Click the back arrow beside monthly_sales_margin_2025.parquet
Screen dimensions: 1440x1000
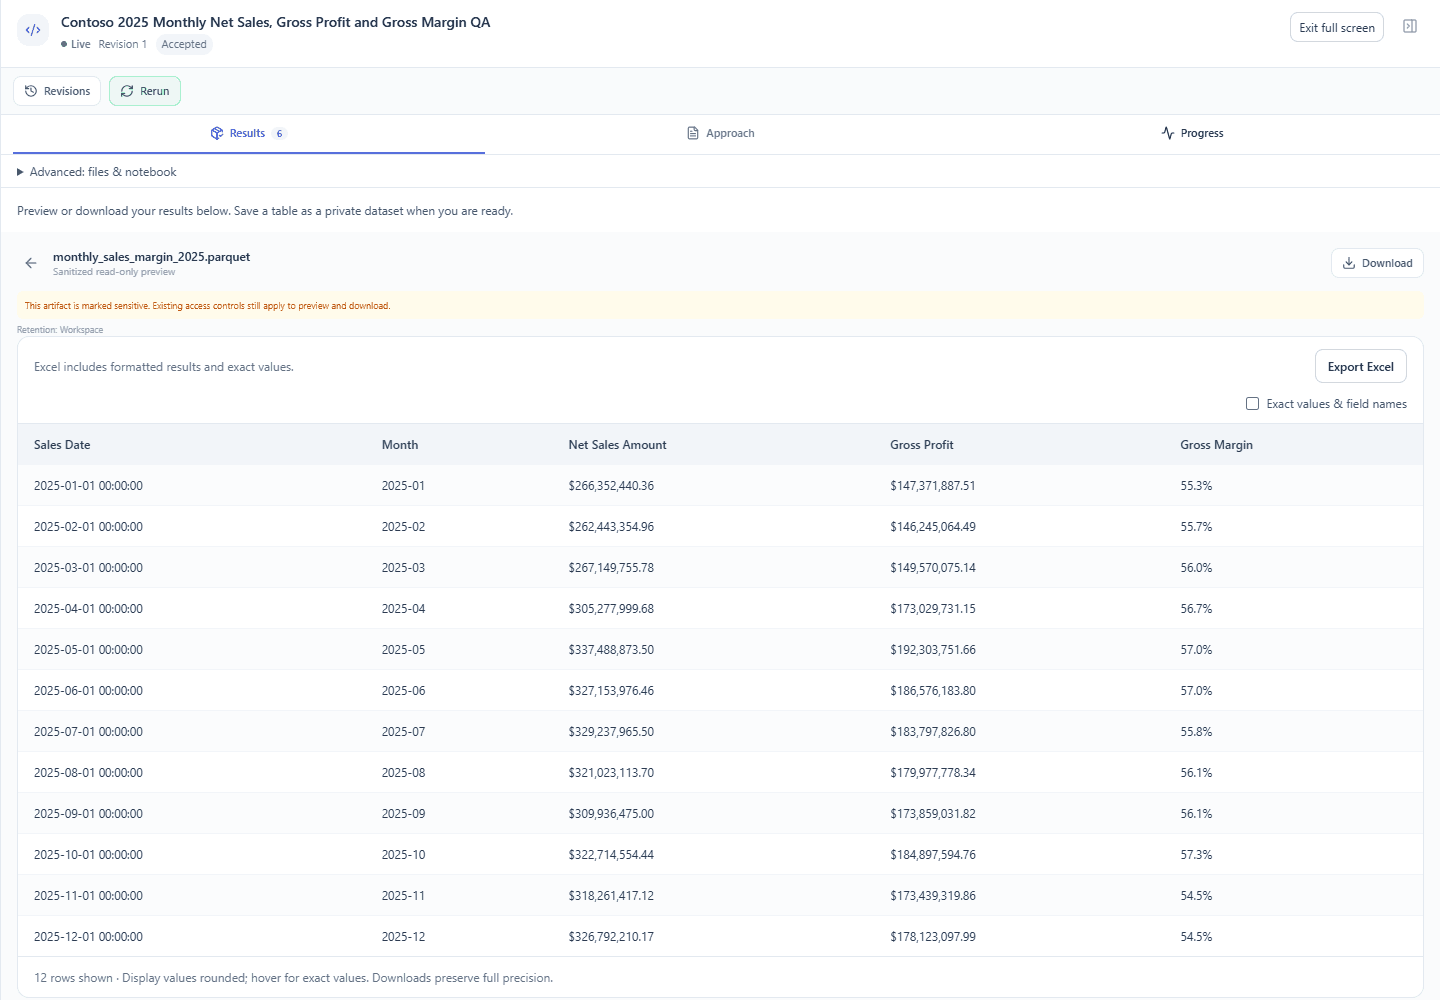[31, 263]
